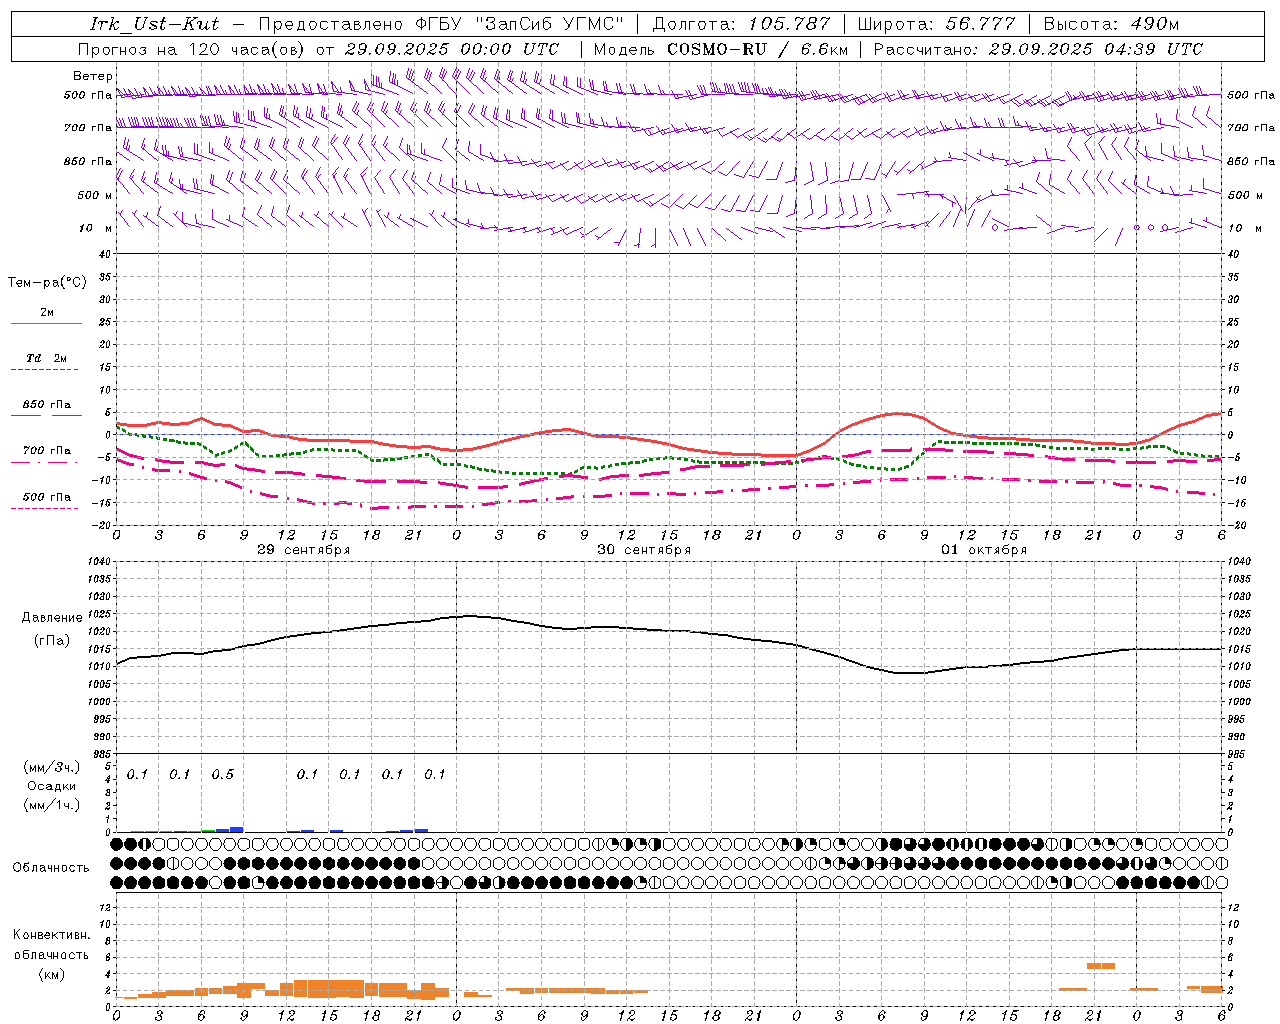Viewport: 1280px width, 1024px height.
Task: Click the '(мм/1ч.)' precipitation unit label
Action: [x=52, y=804]
